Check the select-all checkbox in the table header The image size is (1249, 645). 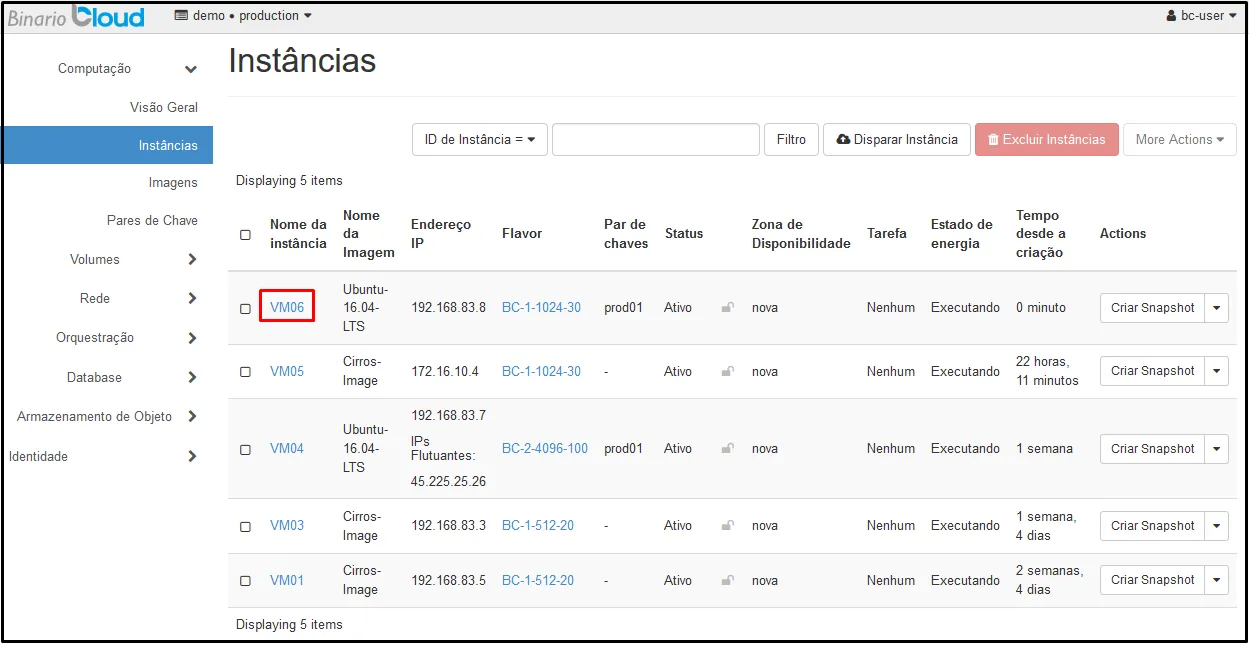tap(245, 233)
